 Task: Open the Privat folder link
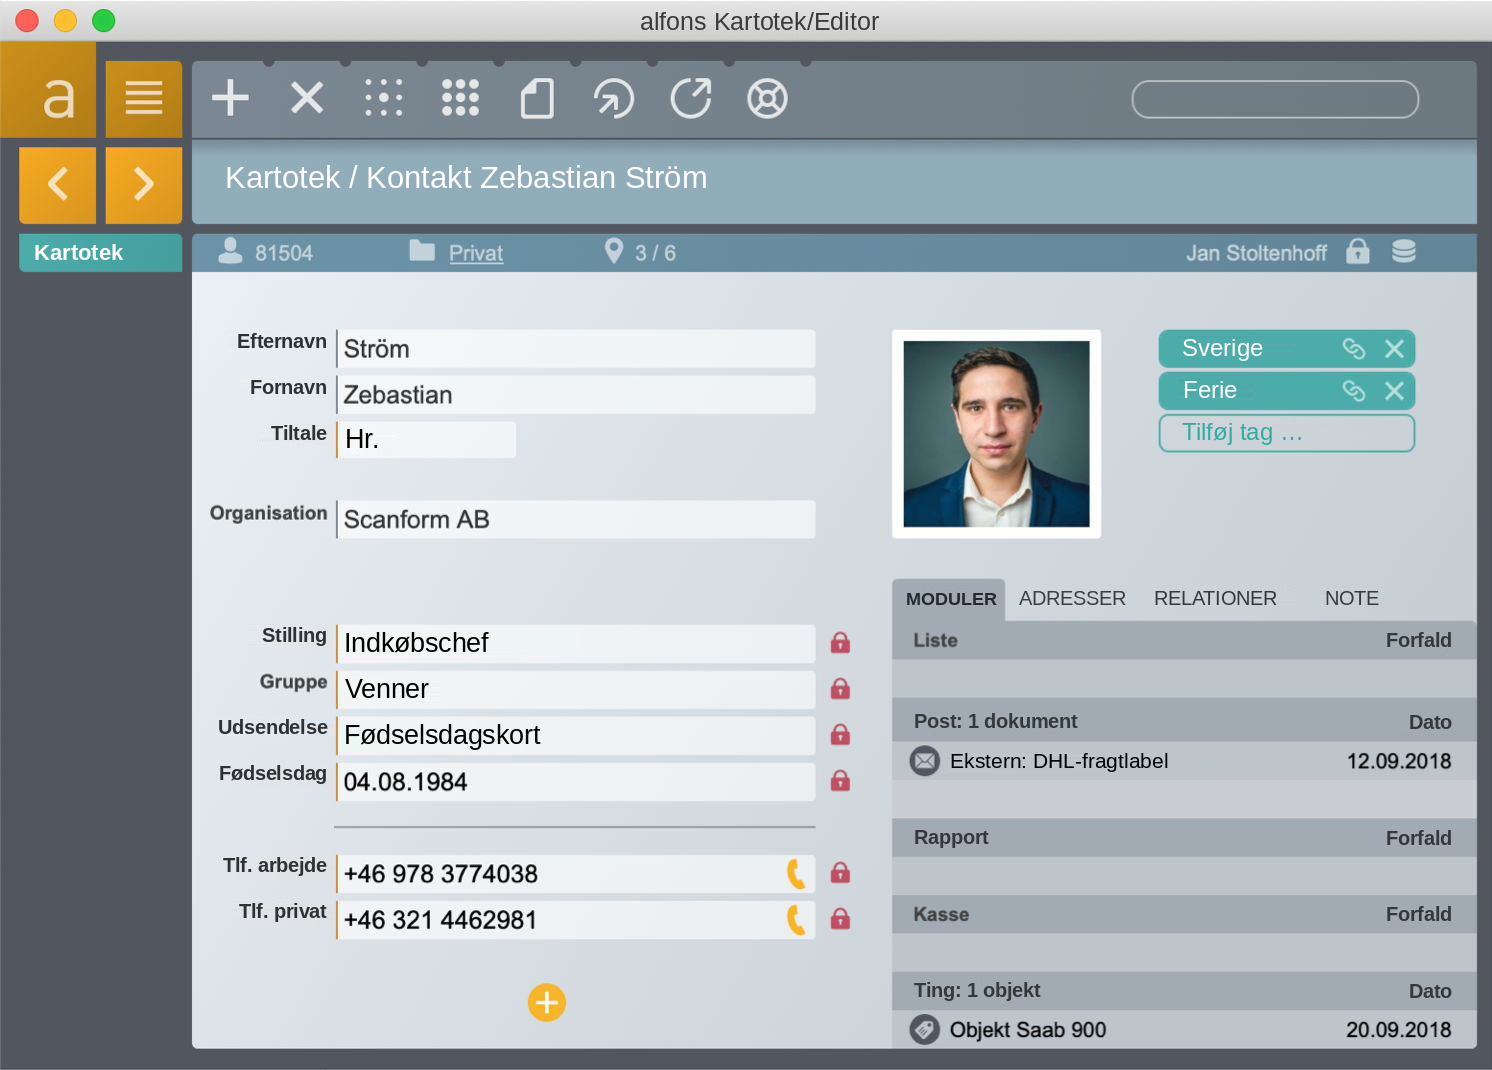point(476,253)
